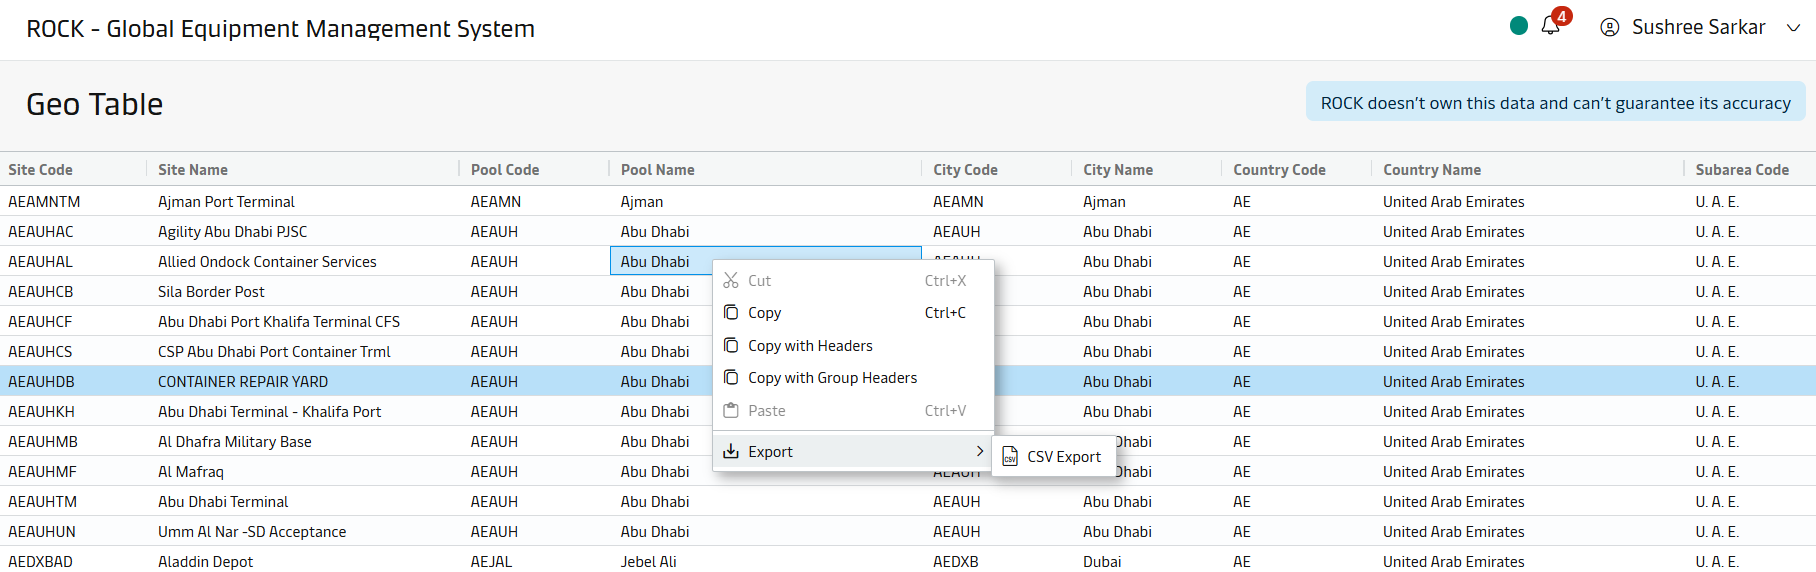Select CSV Export from the submenu
The width and height of the screenshot is (1816, 572).
pyautogui.click(x=1063, y=457)
